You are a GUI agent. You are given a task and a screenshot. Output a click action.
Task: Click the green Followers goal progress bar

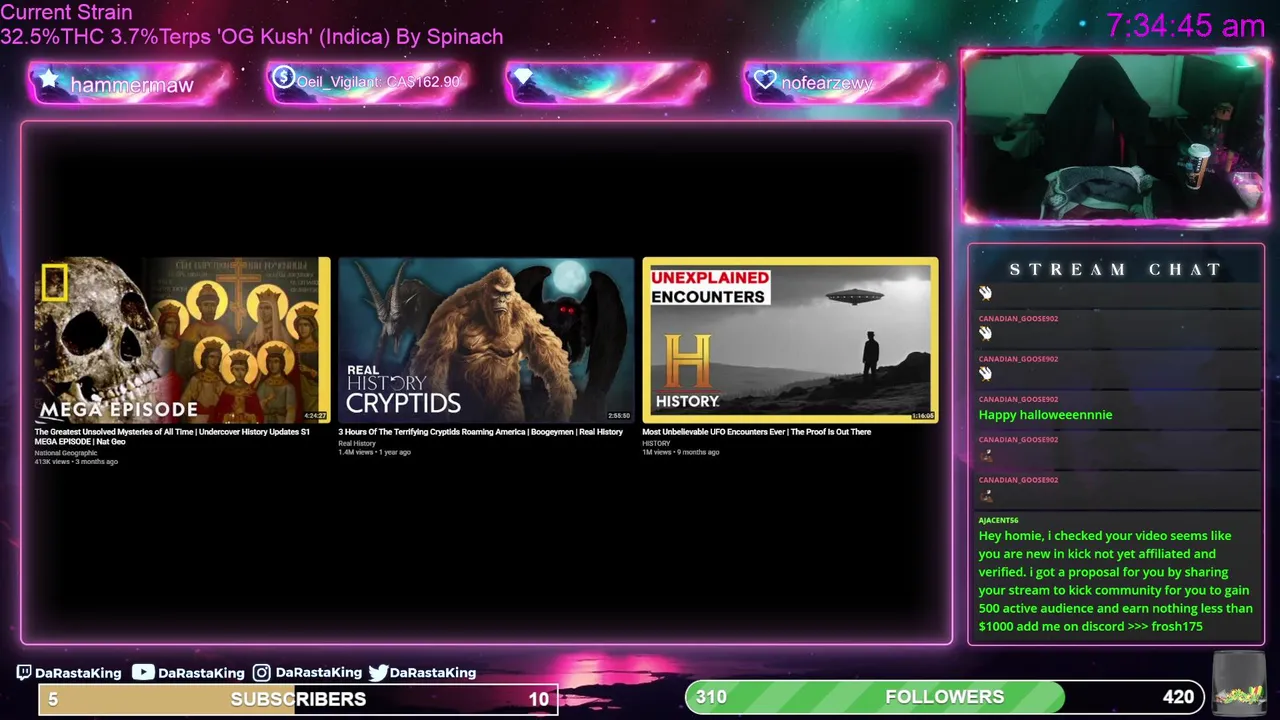tap(944, 697)
